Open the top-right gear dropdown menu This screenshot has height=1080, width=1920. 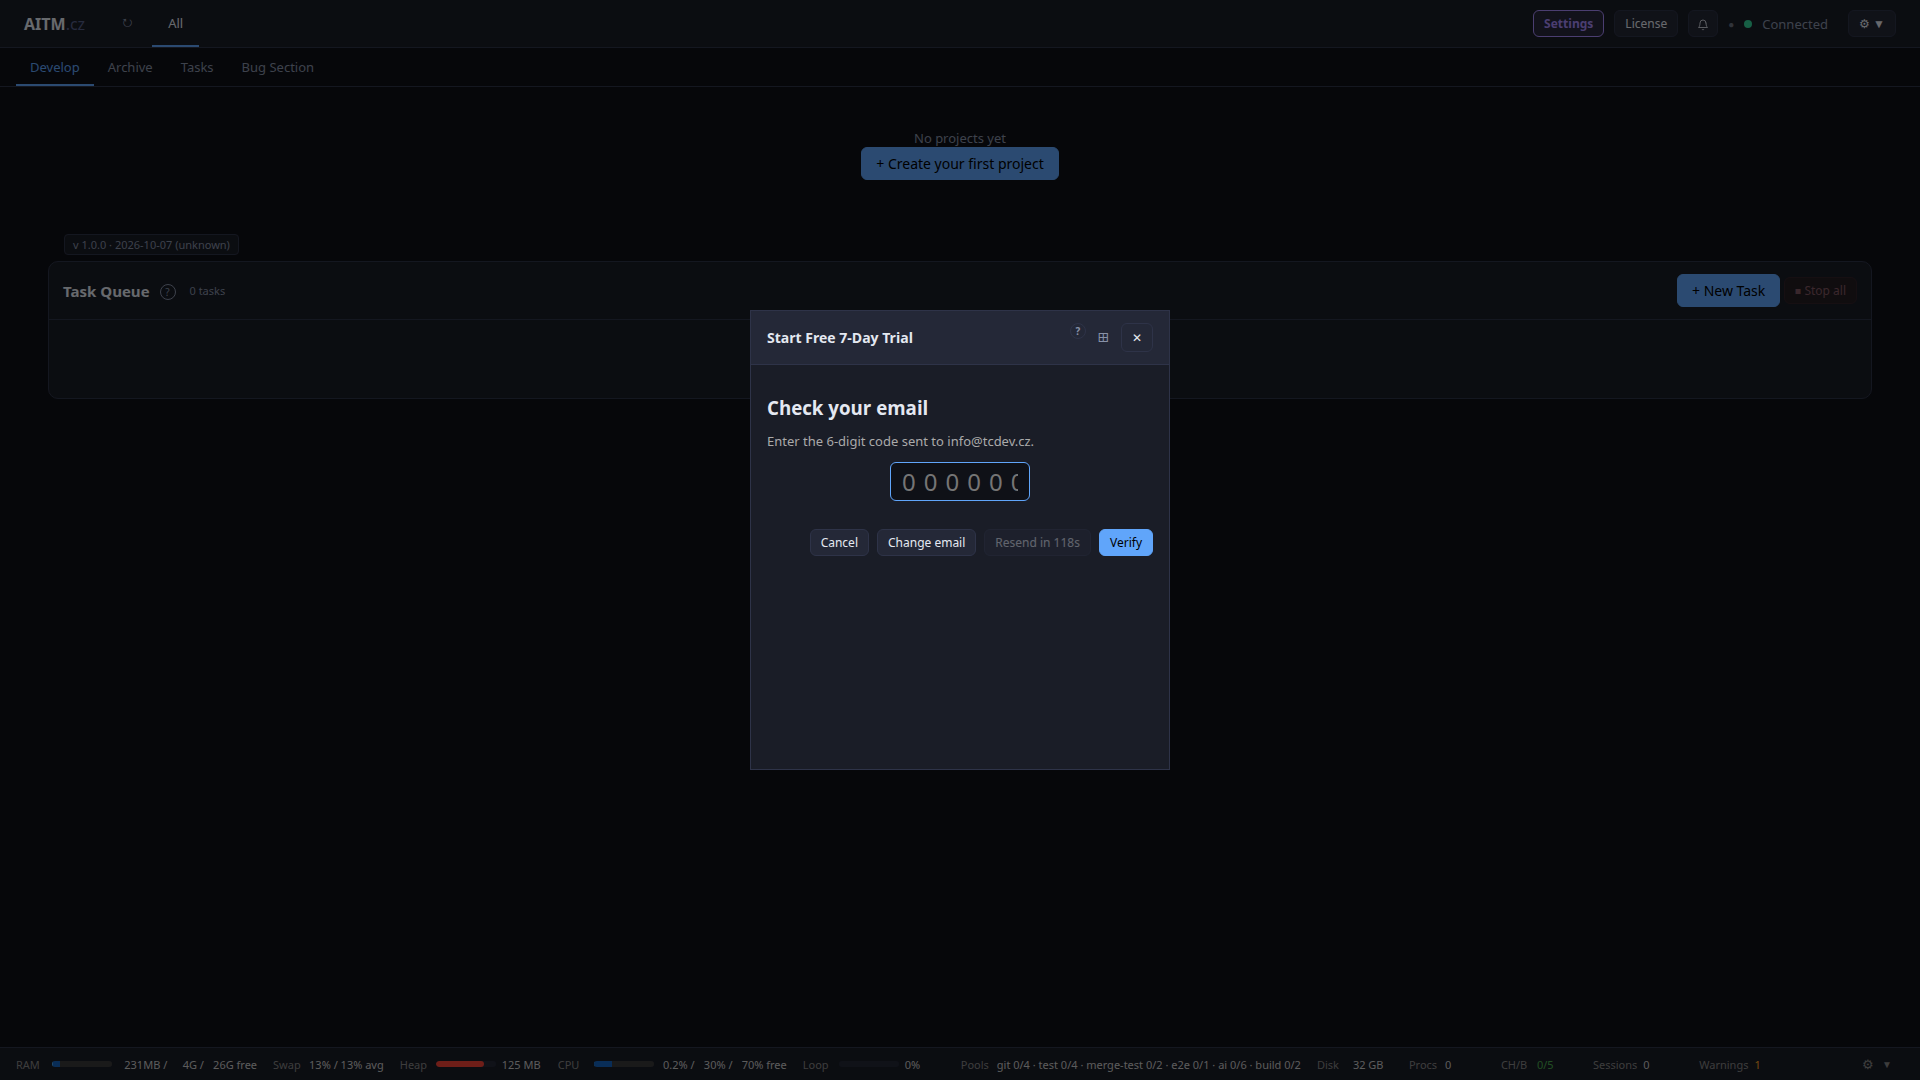pos(1871,24)
